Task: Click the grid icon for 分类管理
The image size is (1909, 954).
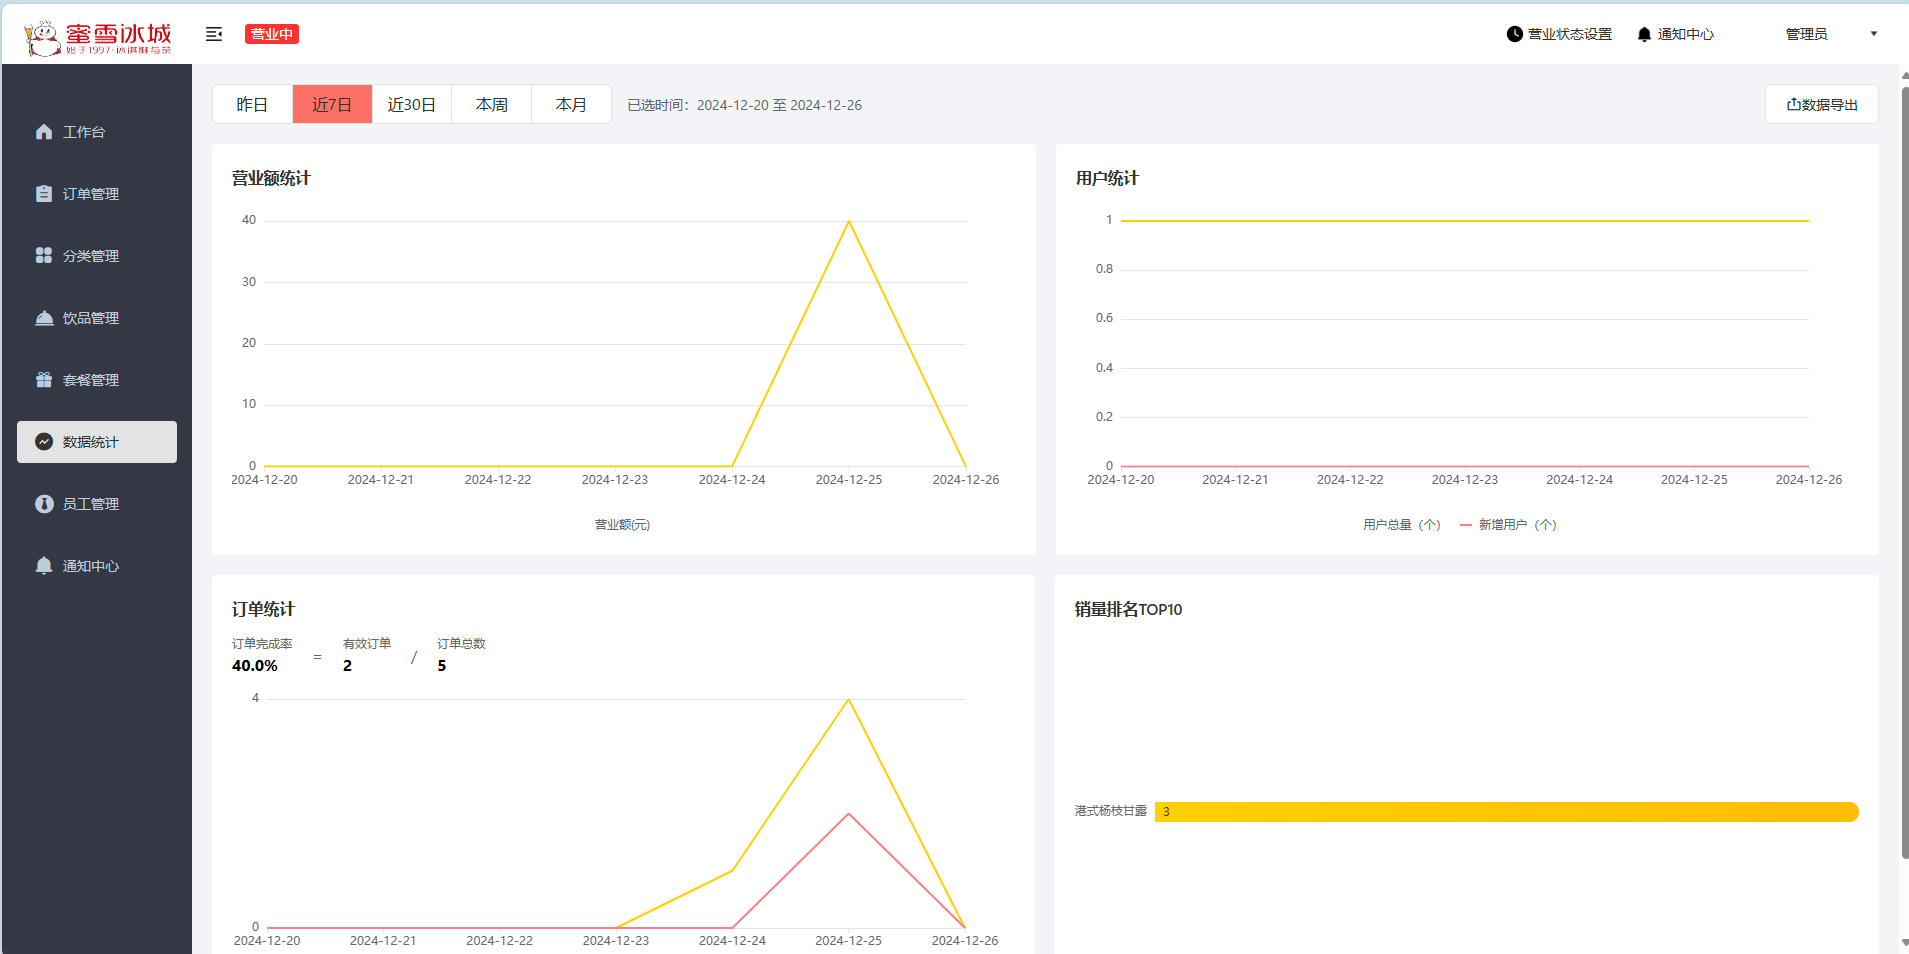Action: pyautogui.click(x=44, y=256)
